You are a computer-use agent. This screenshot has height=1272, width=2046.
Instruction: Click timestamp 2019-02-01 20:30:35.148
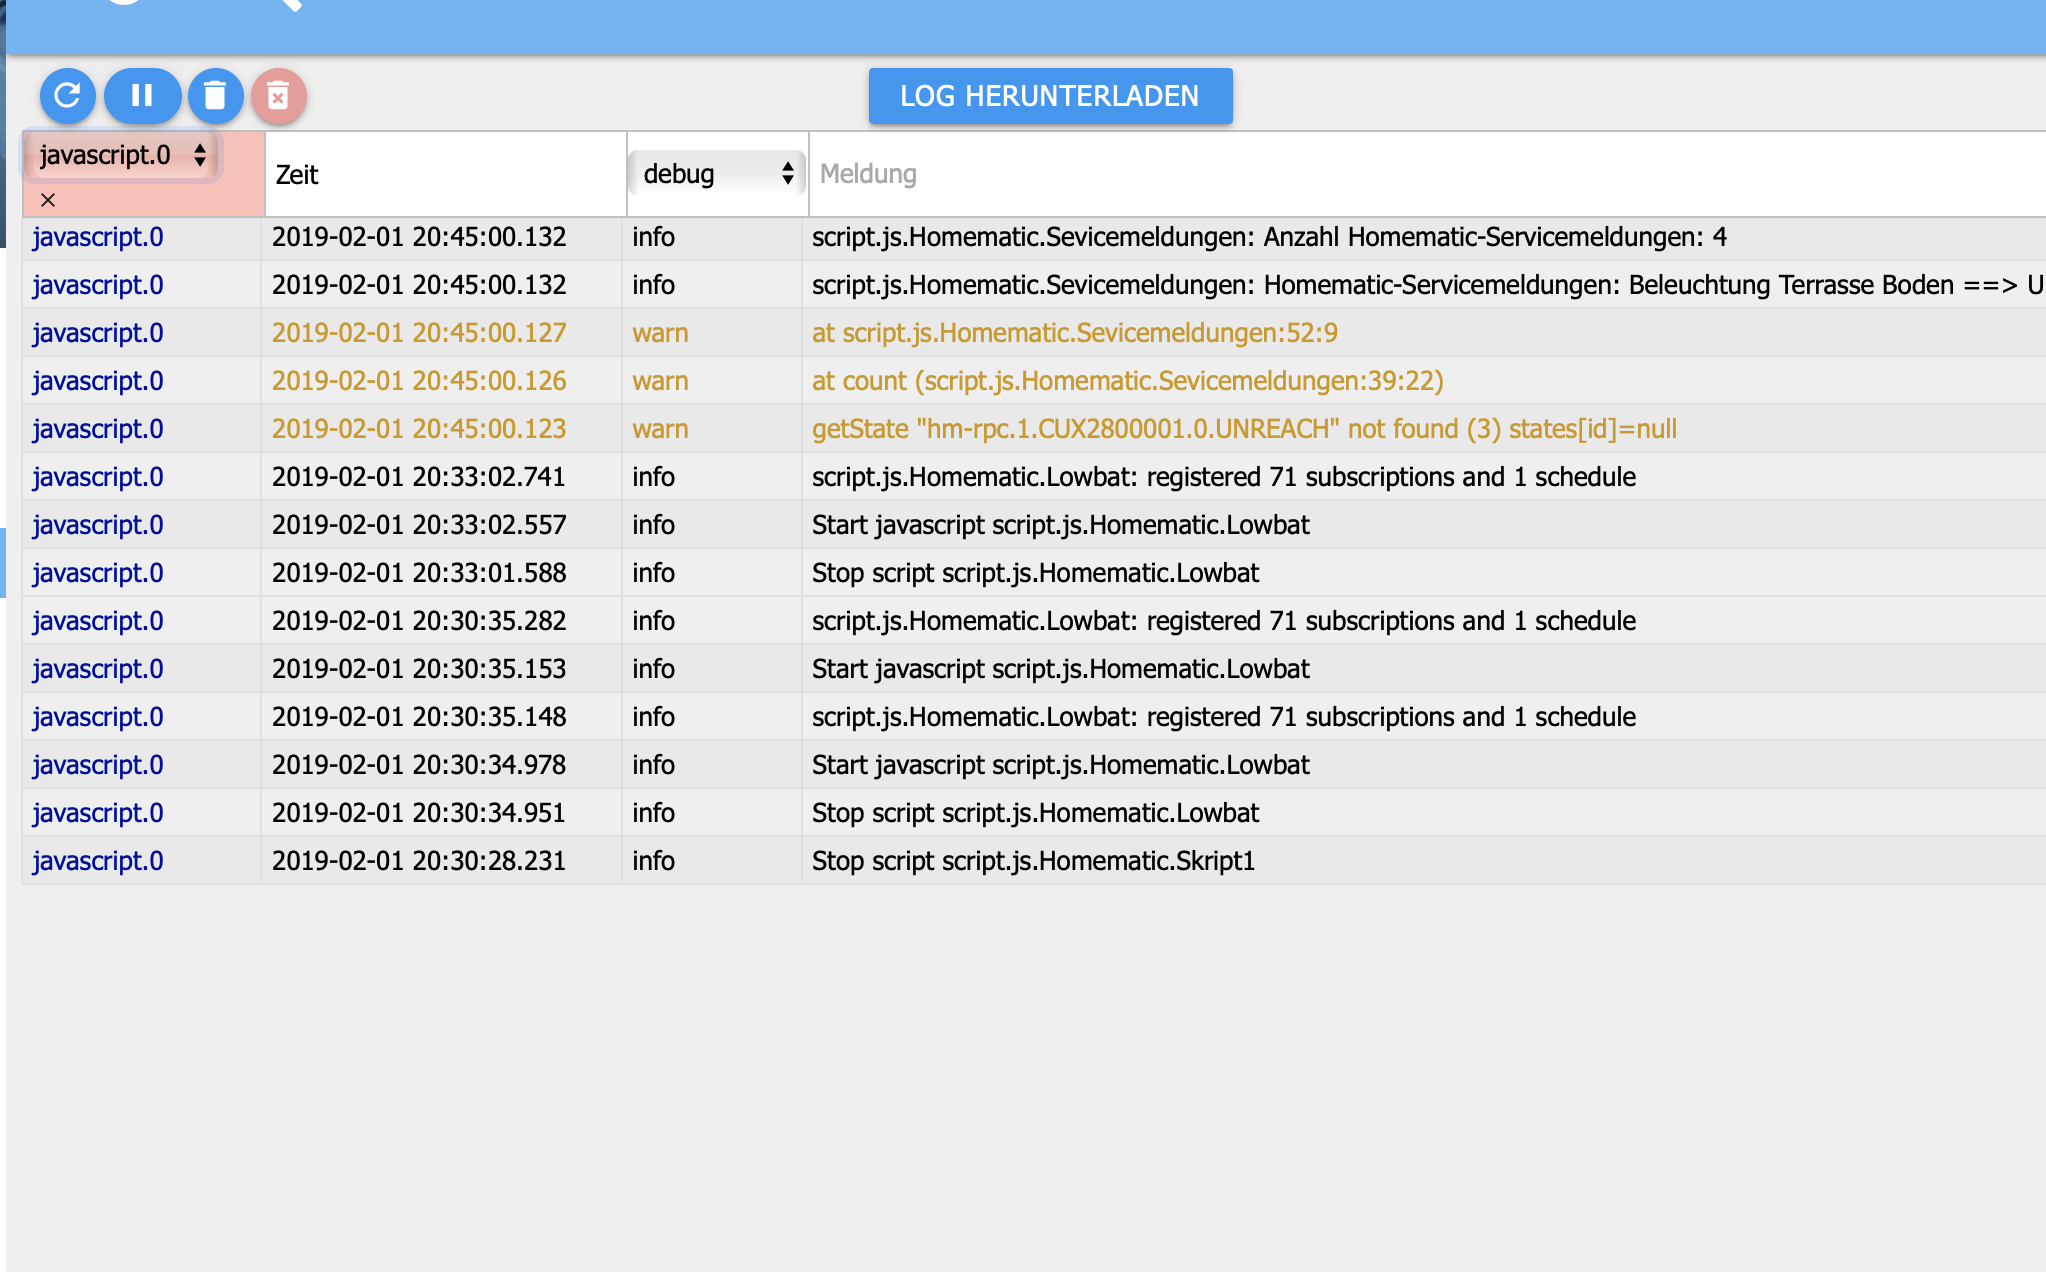(419, 717)
